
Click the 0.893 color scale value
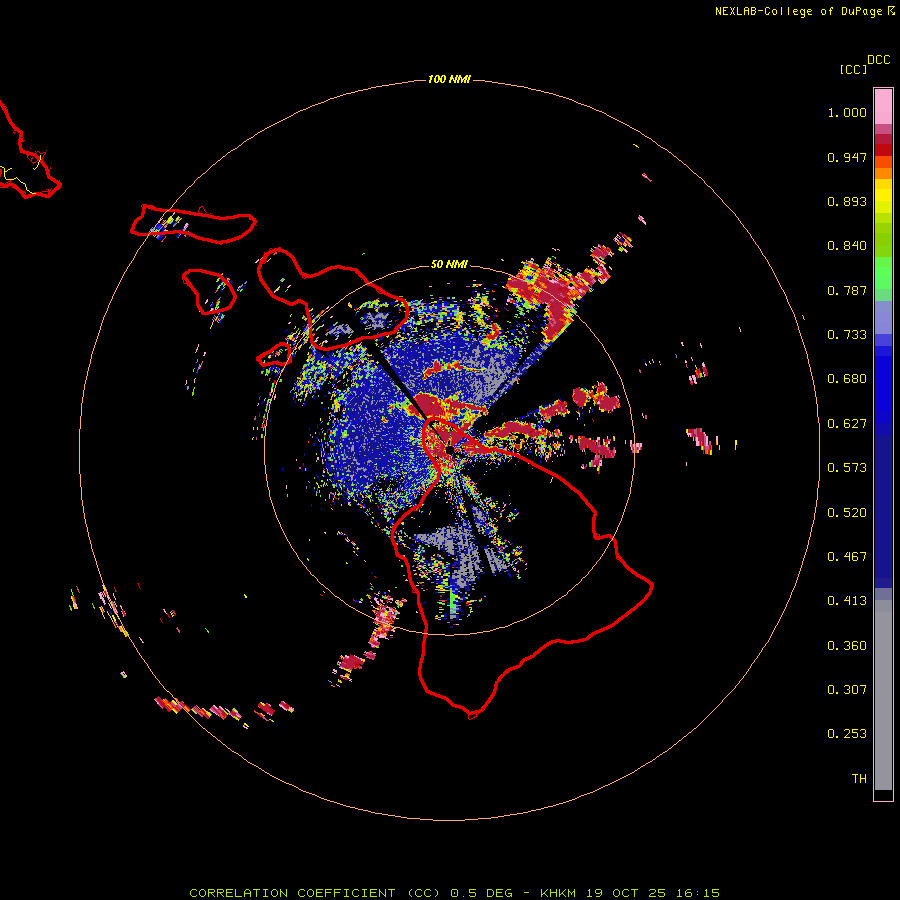pos(847,201)
